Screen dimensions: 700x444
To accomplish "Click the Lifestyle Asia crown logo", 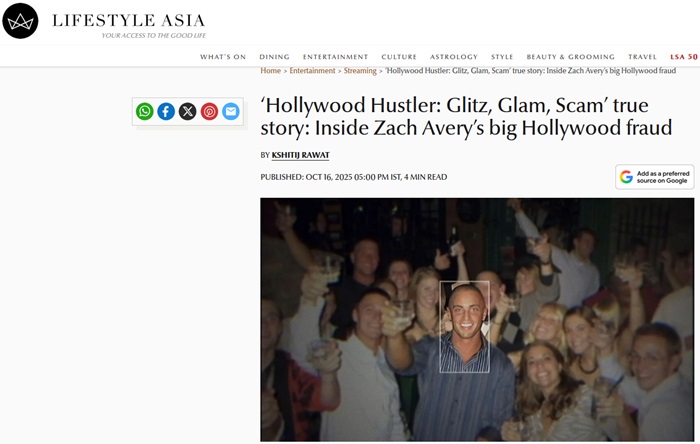I will tap(20, 21).
